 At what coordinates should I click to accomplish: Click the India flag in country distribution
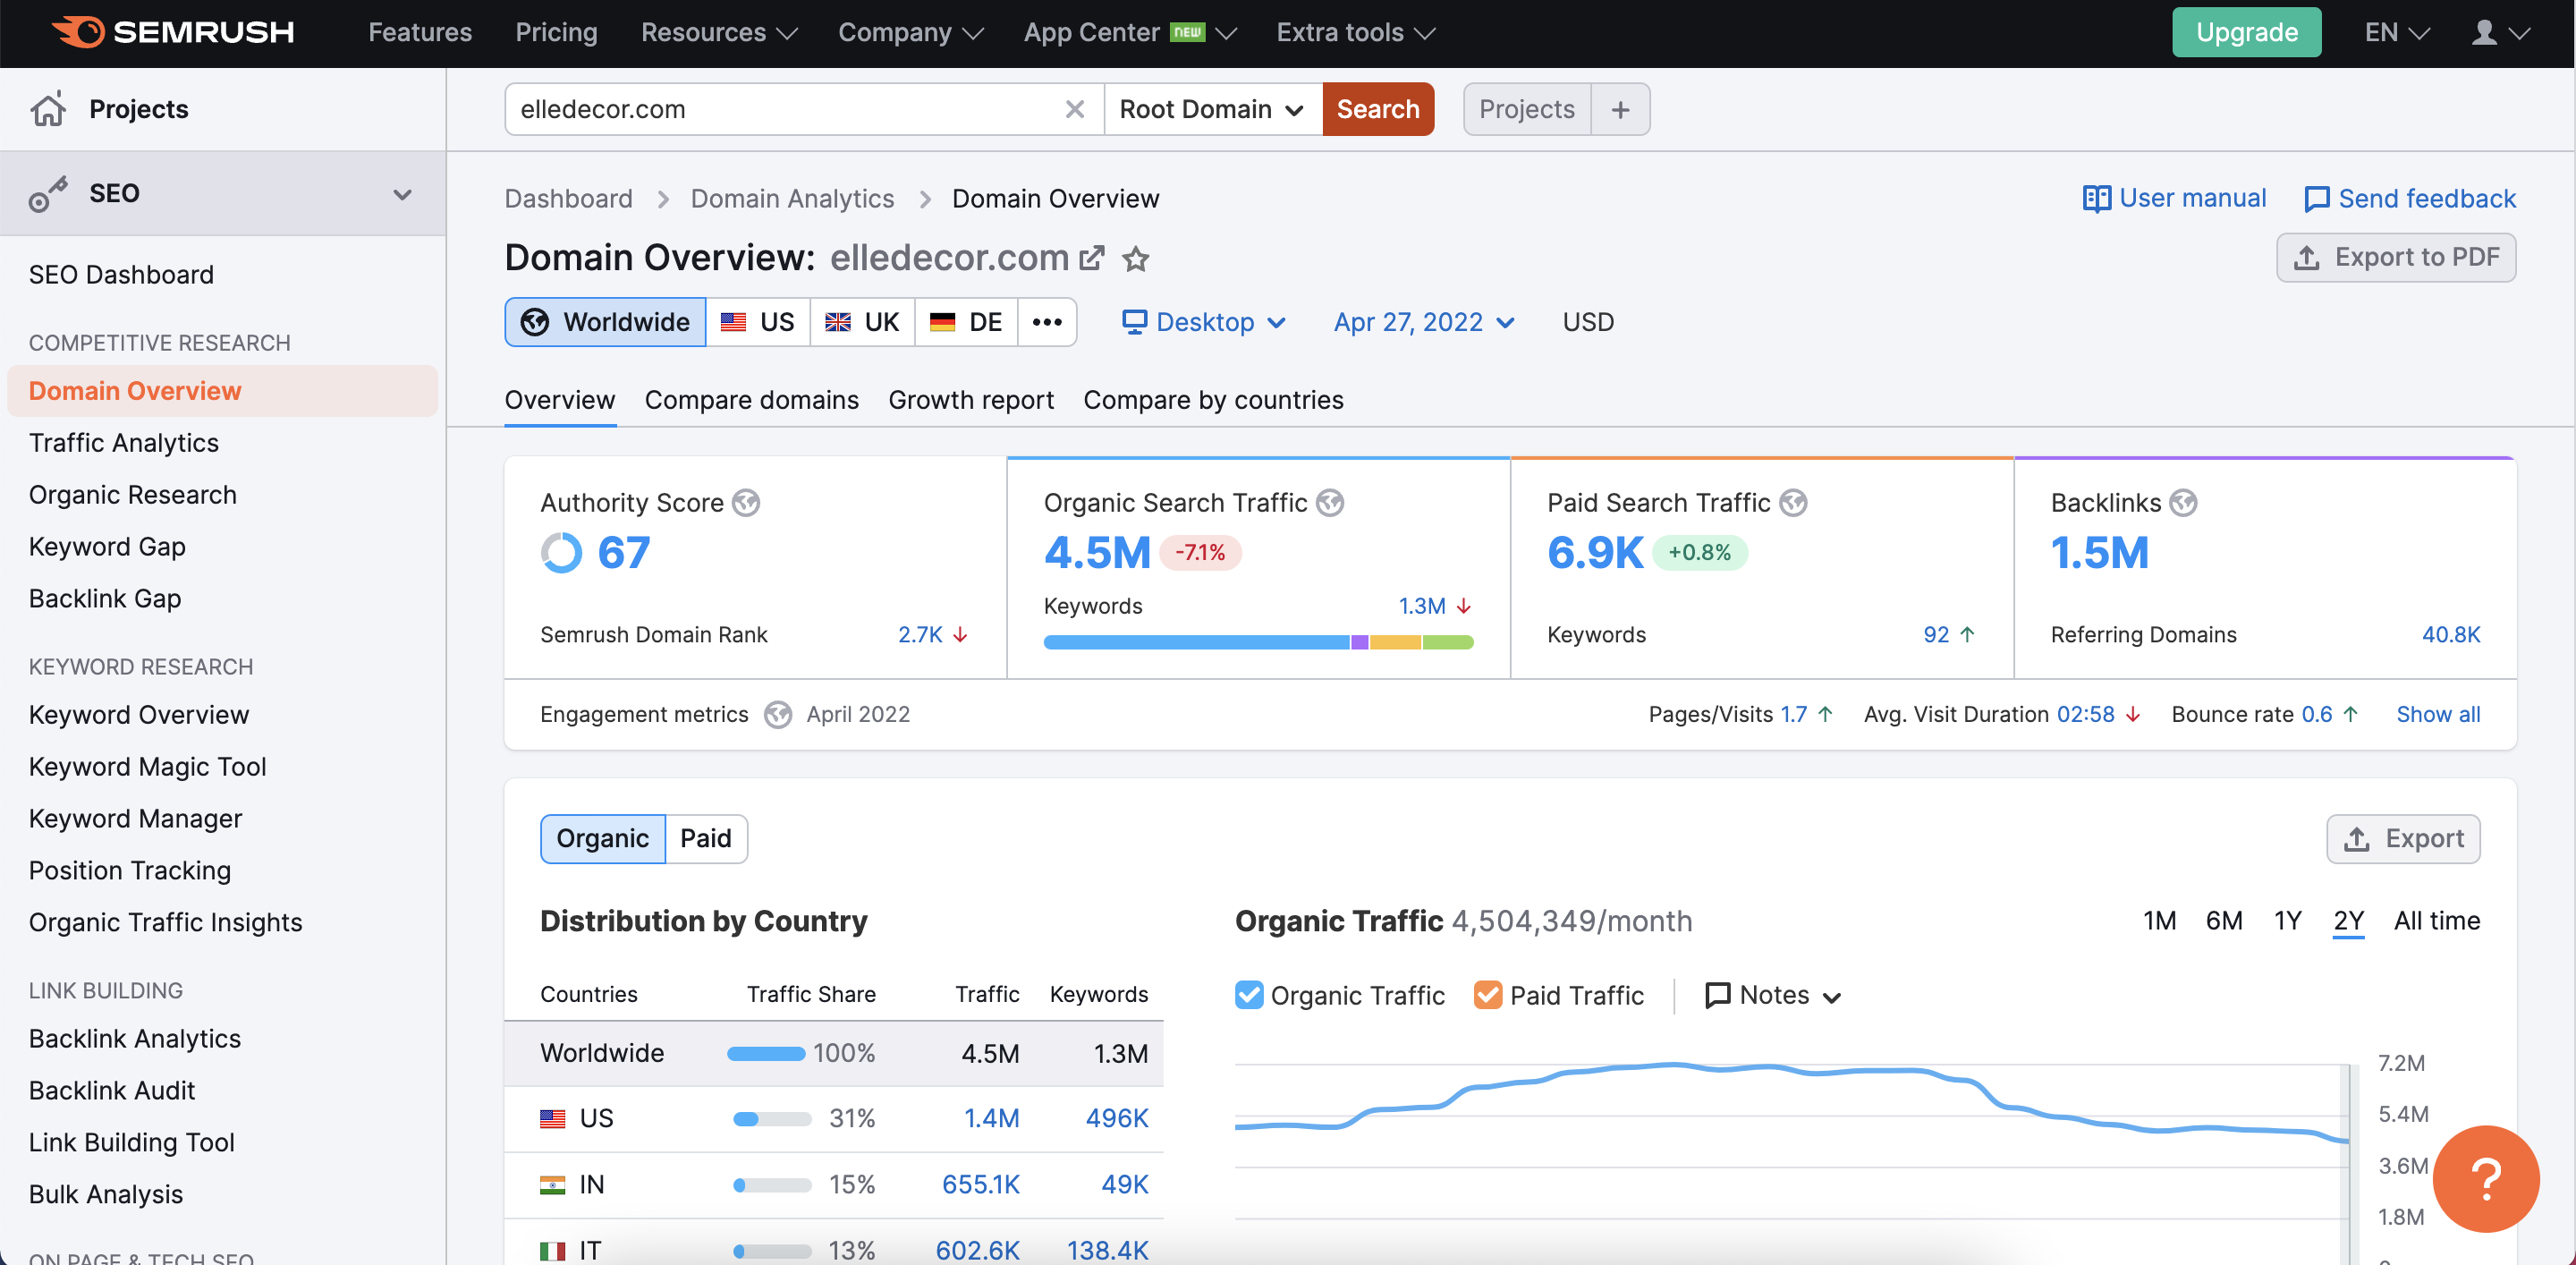click(x=552, y=1184)
